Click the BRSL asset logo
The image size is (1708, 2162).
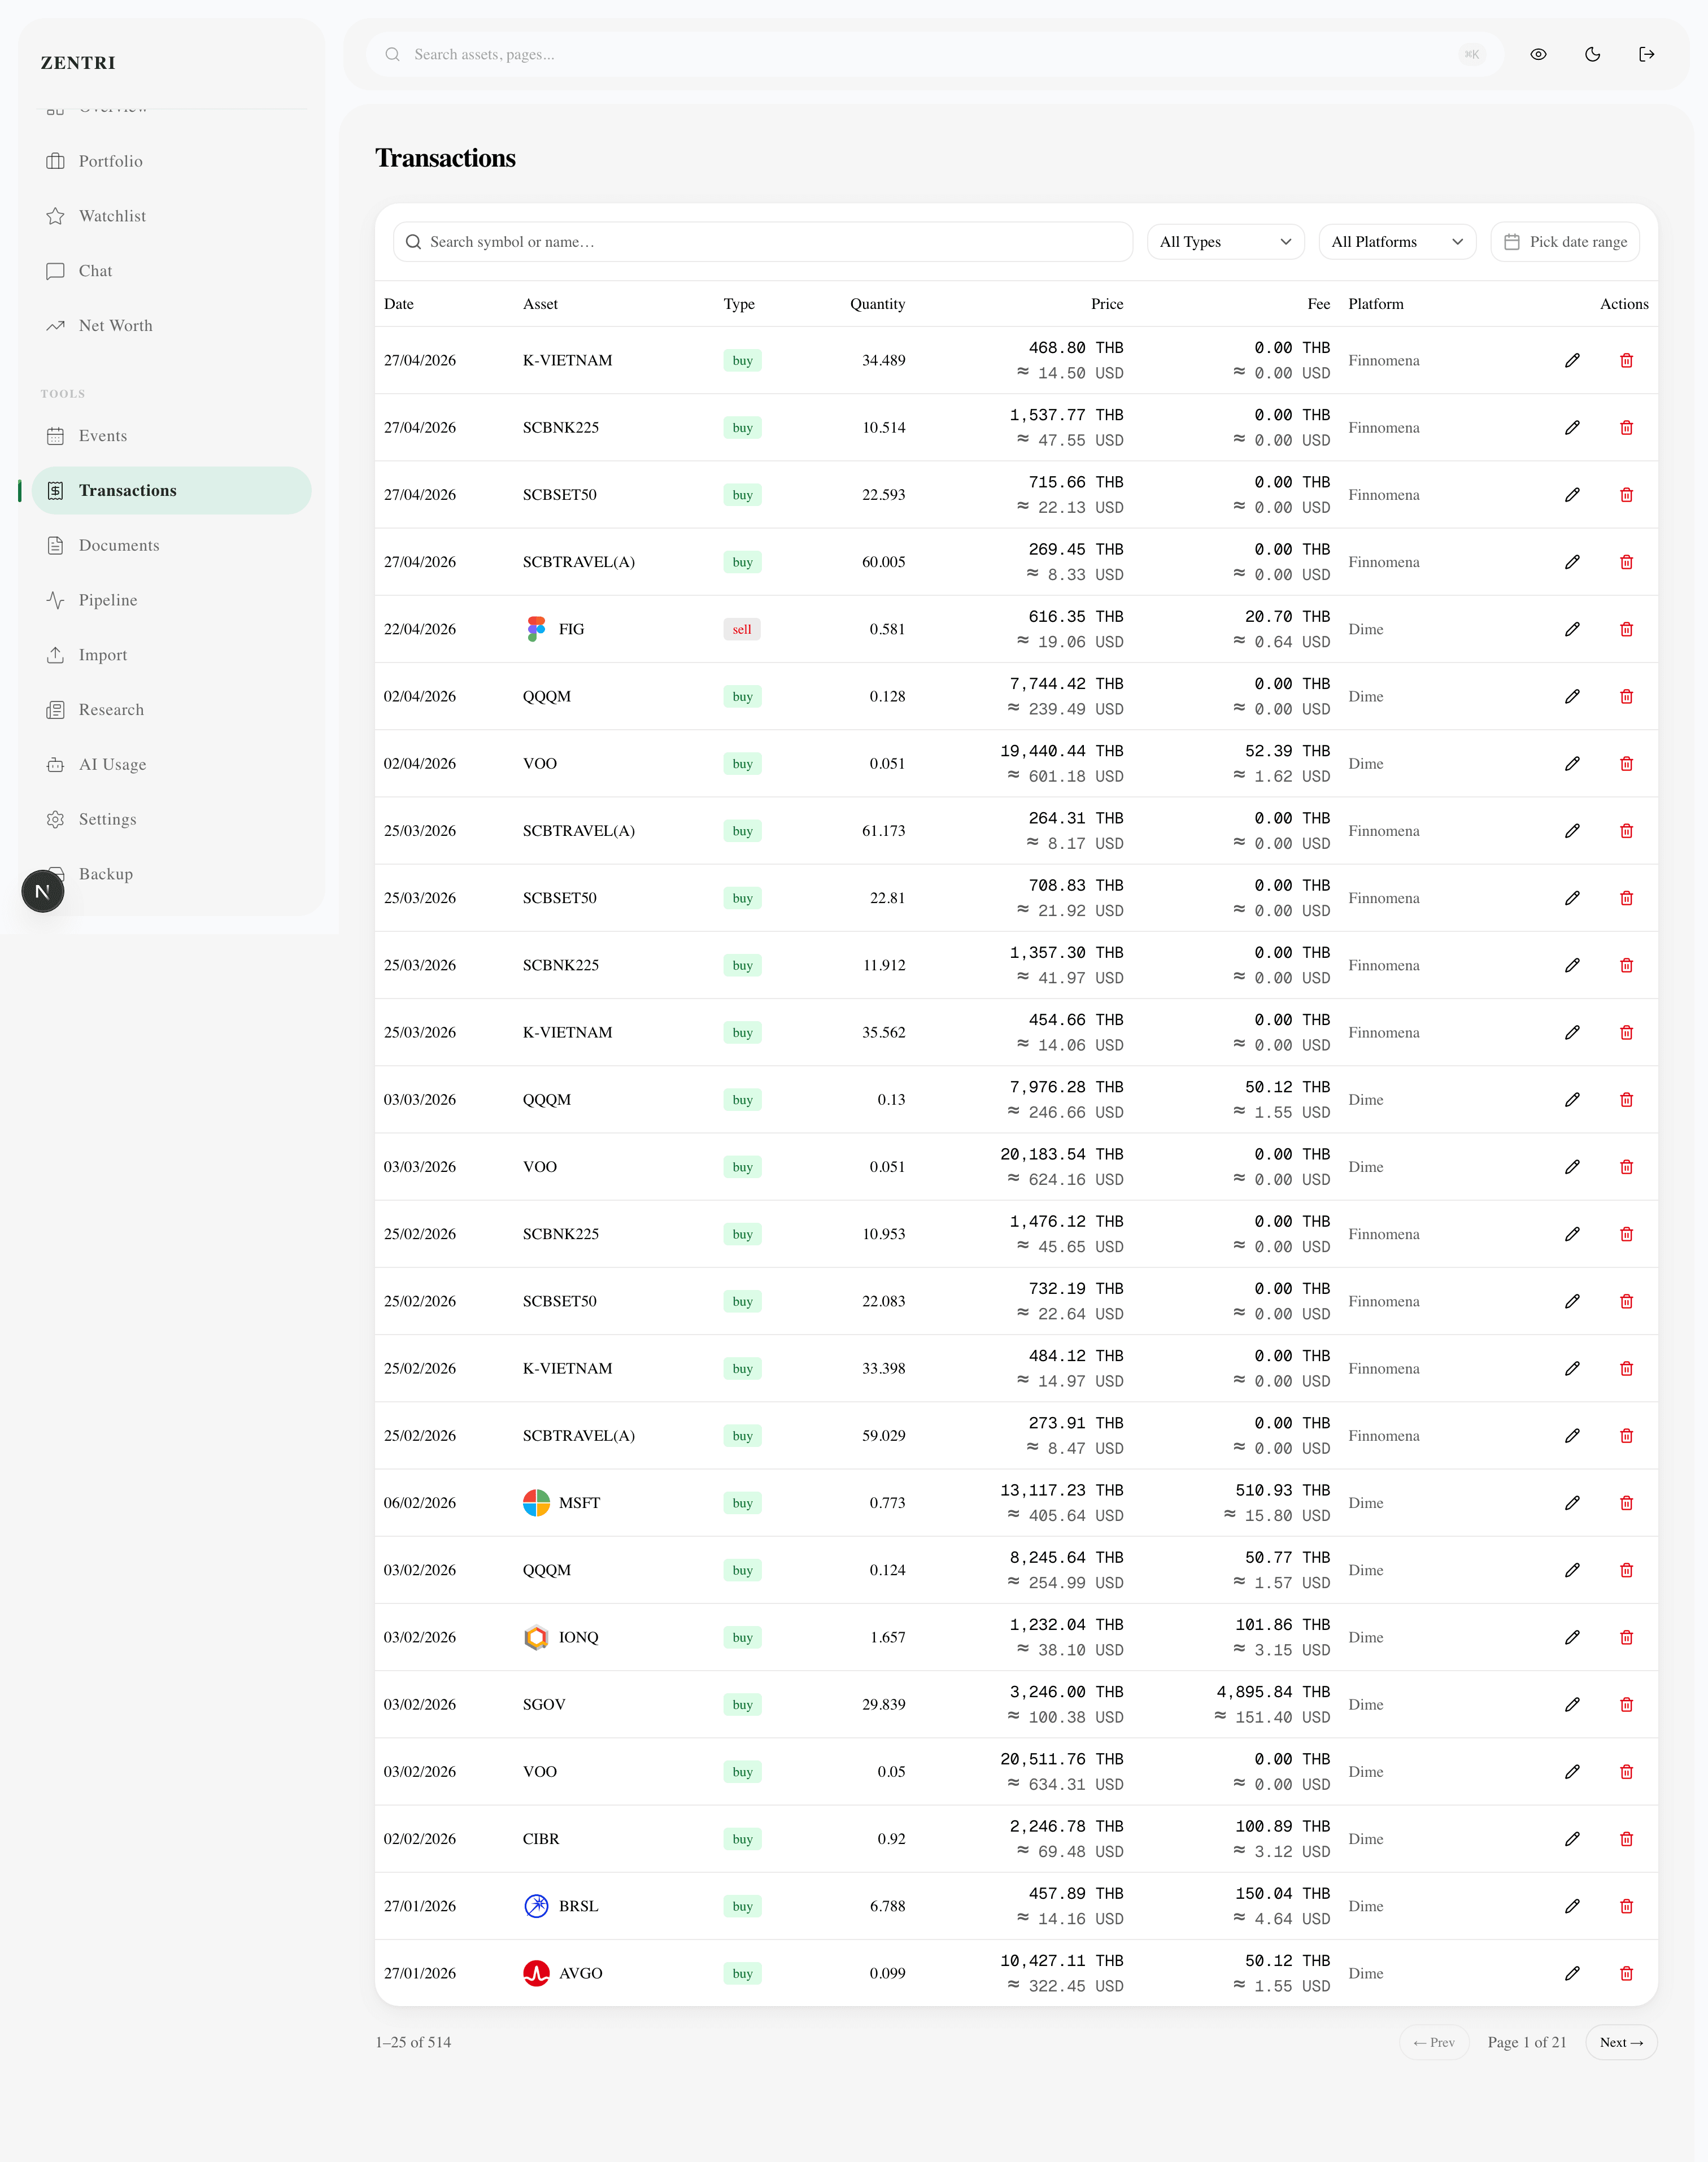(x=536, y=1906)
